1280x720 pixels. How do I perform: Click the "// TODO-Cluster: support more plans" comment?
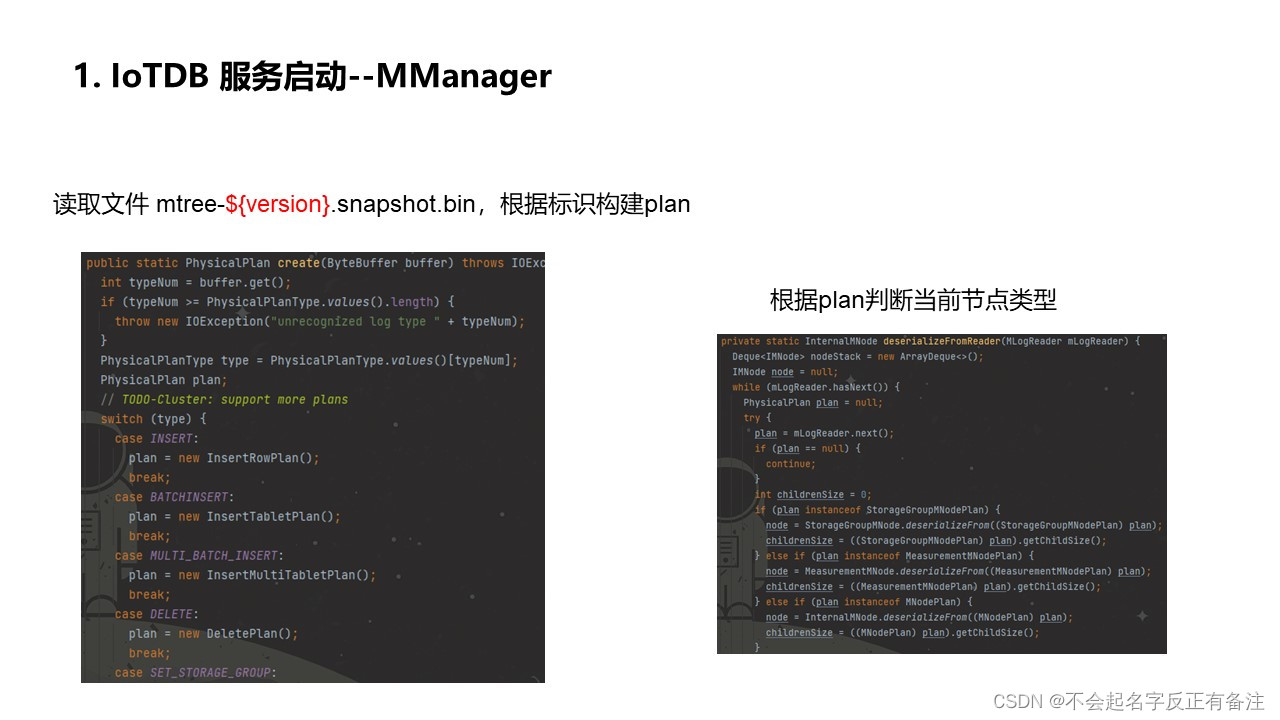click(224, 399)
